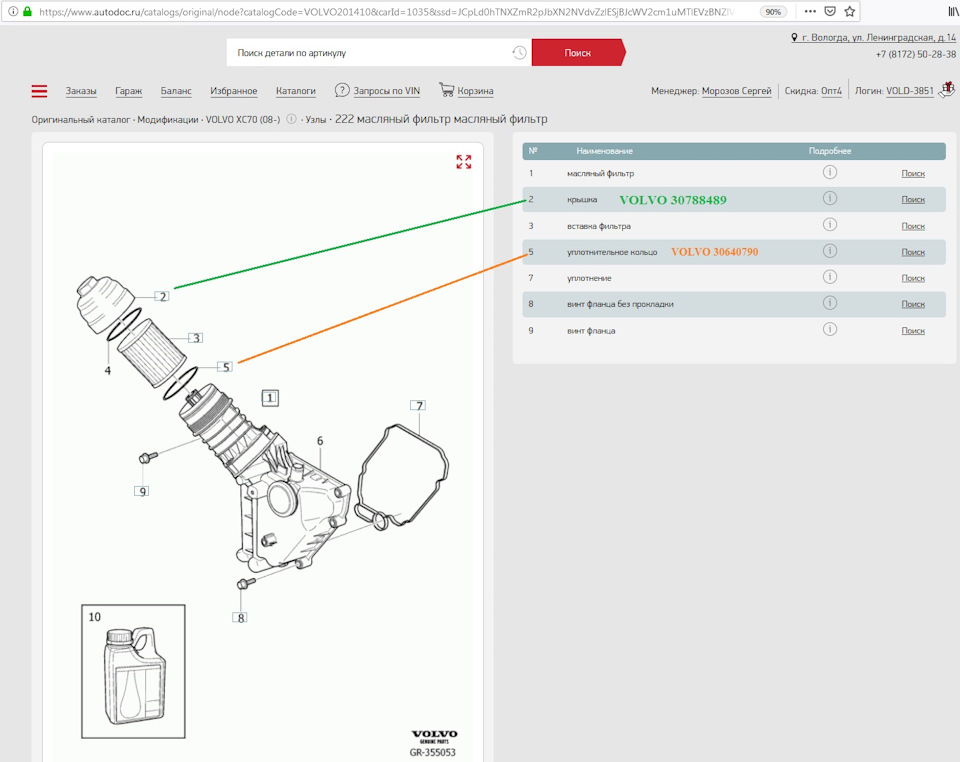This screenshot has height=762, width=960.
Task: Open the Каталоги menu item
Action: point(296,91)
